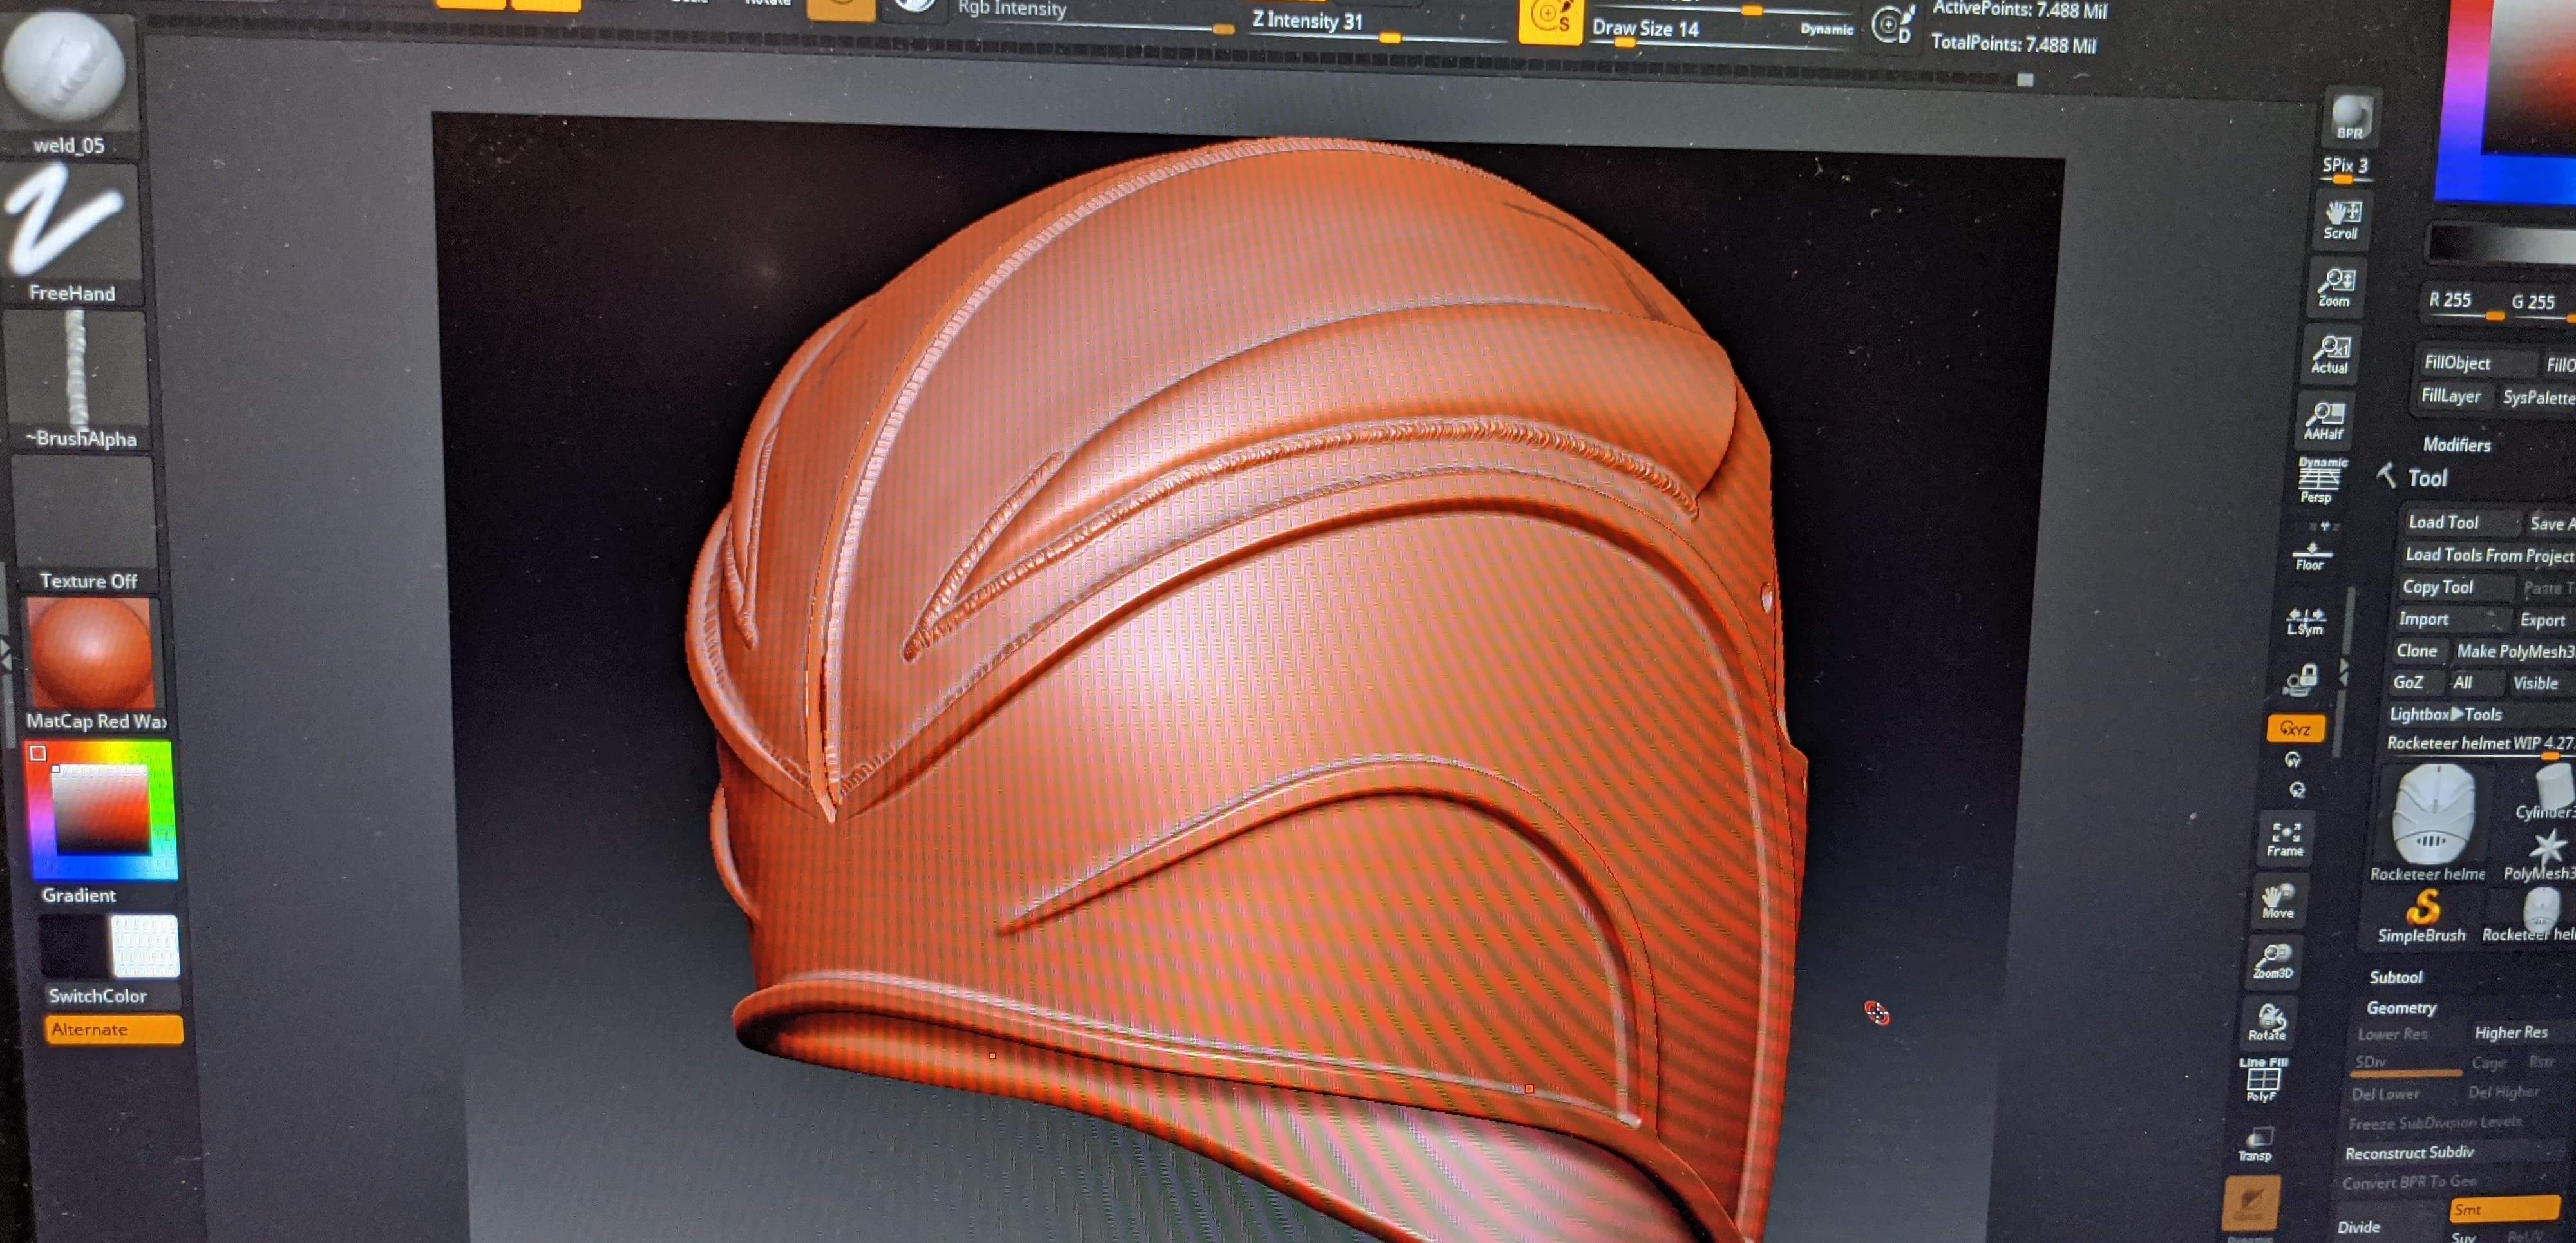The height and width of the screenshot is (1243, 2576).
Task: Select the Zoom canvas tool
Action: click(2336, 287)
